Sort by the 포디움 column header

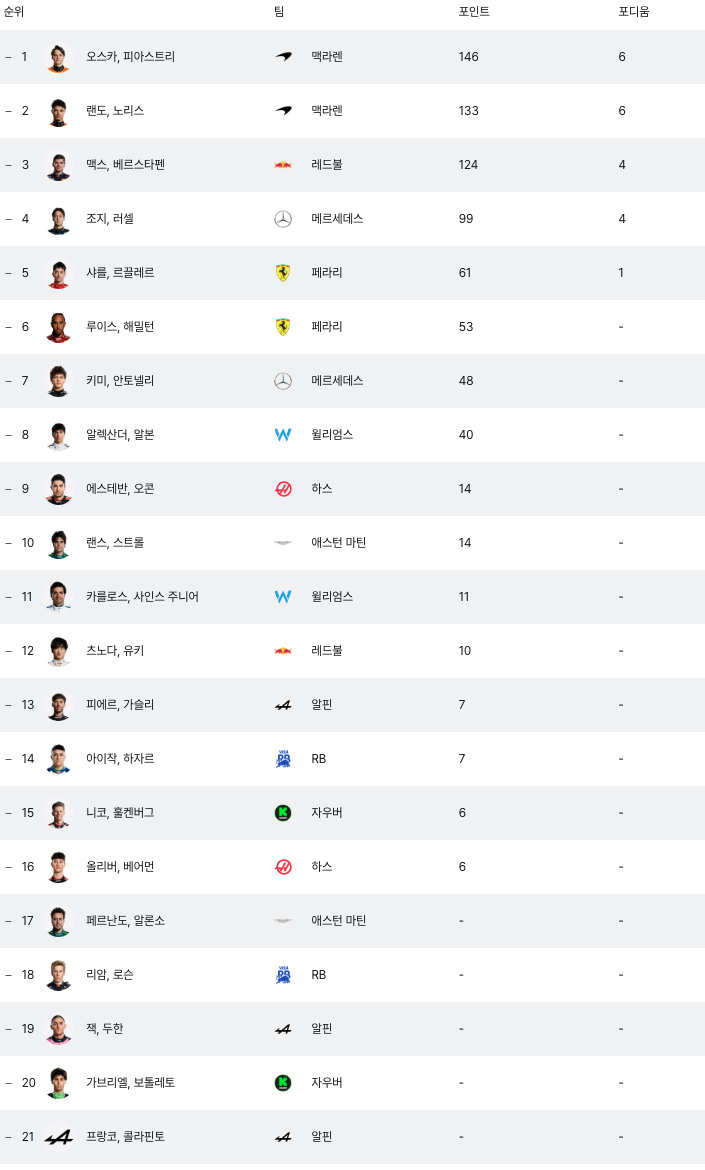[633, 12]
